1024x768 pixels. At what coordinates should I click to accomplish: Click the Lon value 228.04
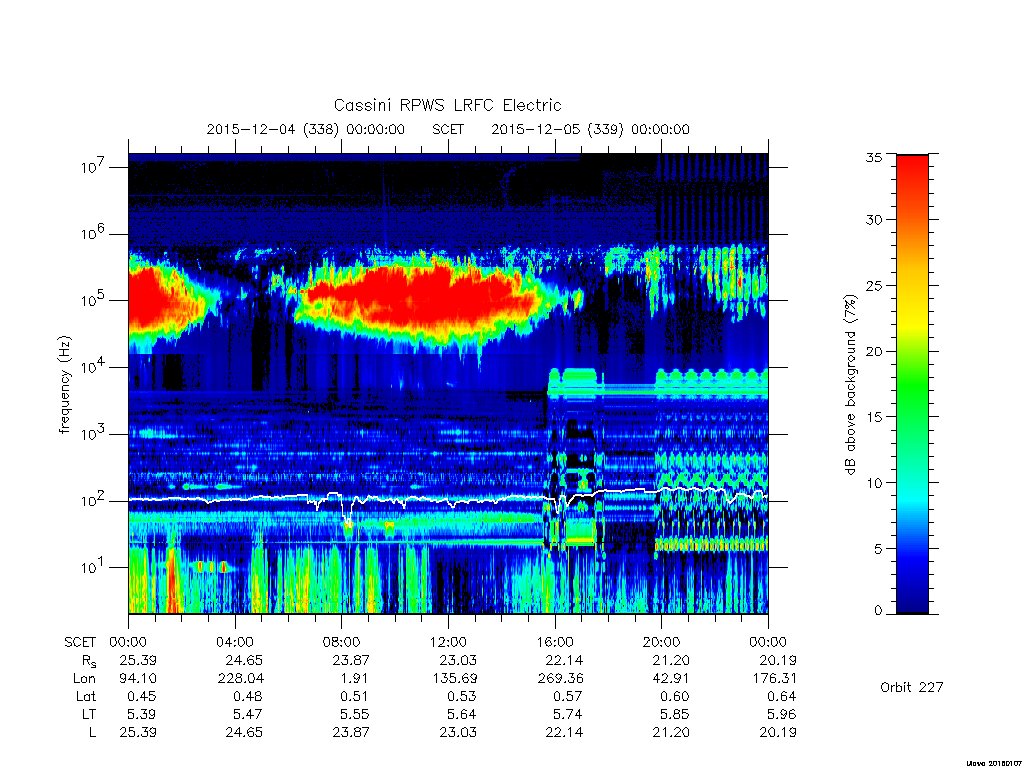point(240,678)
